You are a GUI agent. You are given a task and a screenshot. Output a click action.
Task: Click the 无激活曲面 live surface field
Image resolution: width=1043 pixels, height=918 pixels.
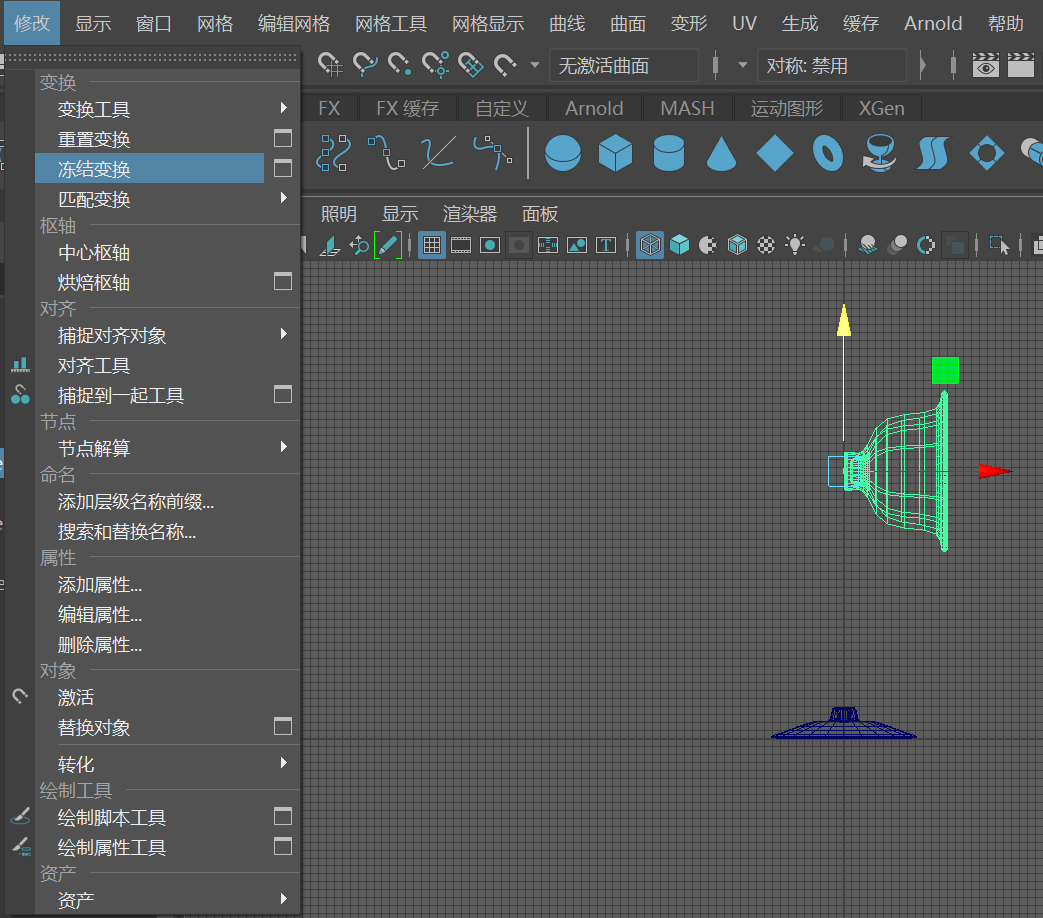pyautogui.click(x=624, y=65)
